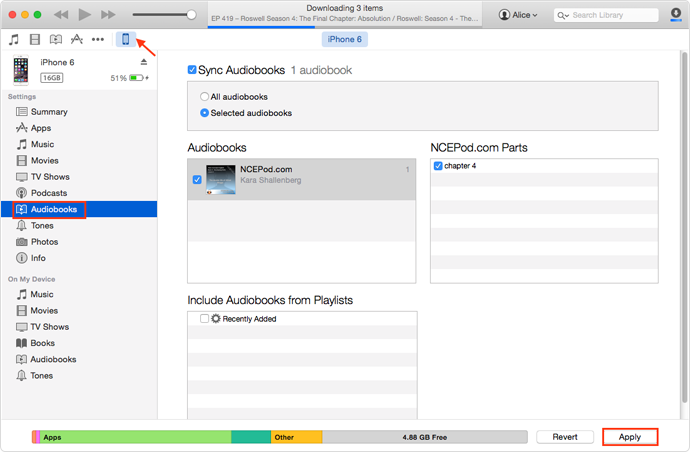Open the Music library icon
Screen dimensions: 690x452
pyautogui.click(x=14, y=39)
